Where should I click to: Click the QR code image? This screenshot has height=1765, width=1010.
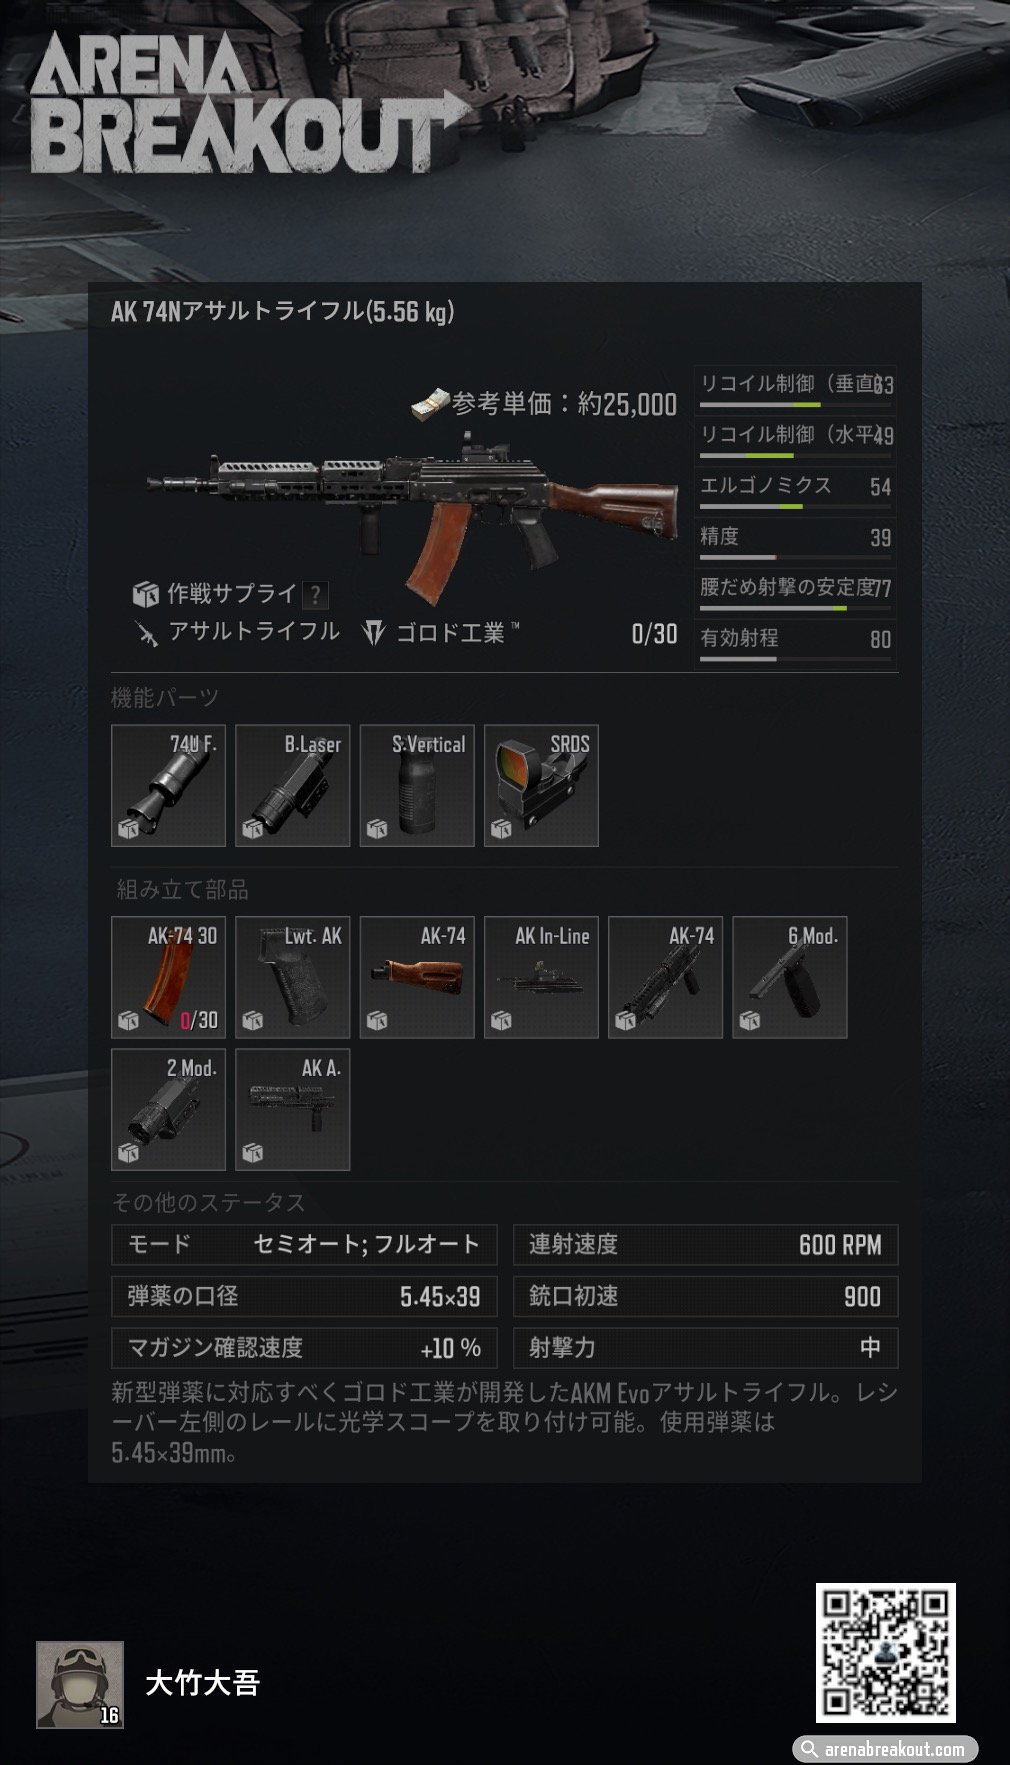click(x=885, y=1652)
